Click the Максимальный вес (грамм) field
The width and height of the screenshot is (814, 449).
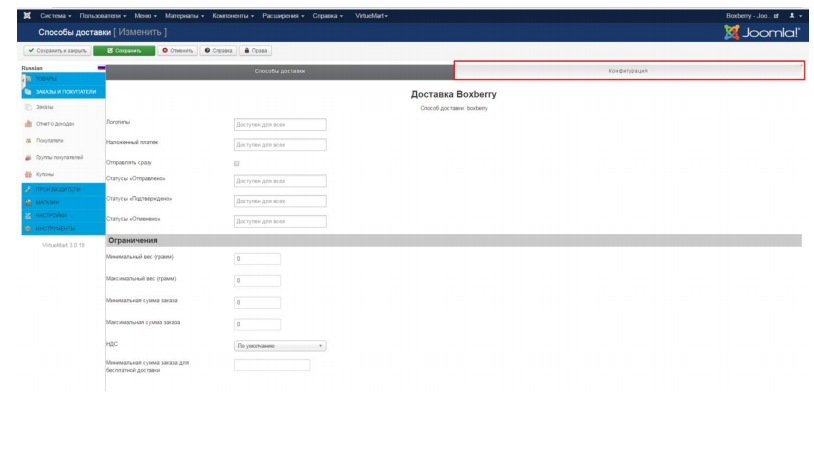tap(257, 281)
